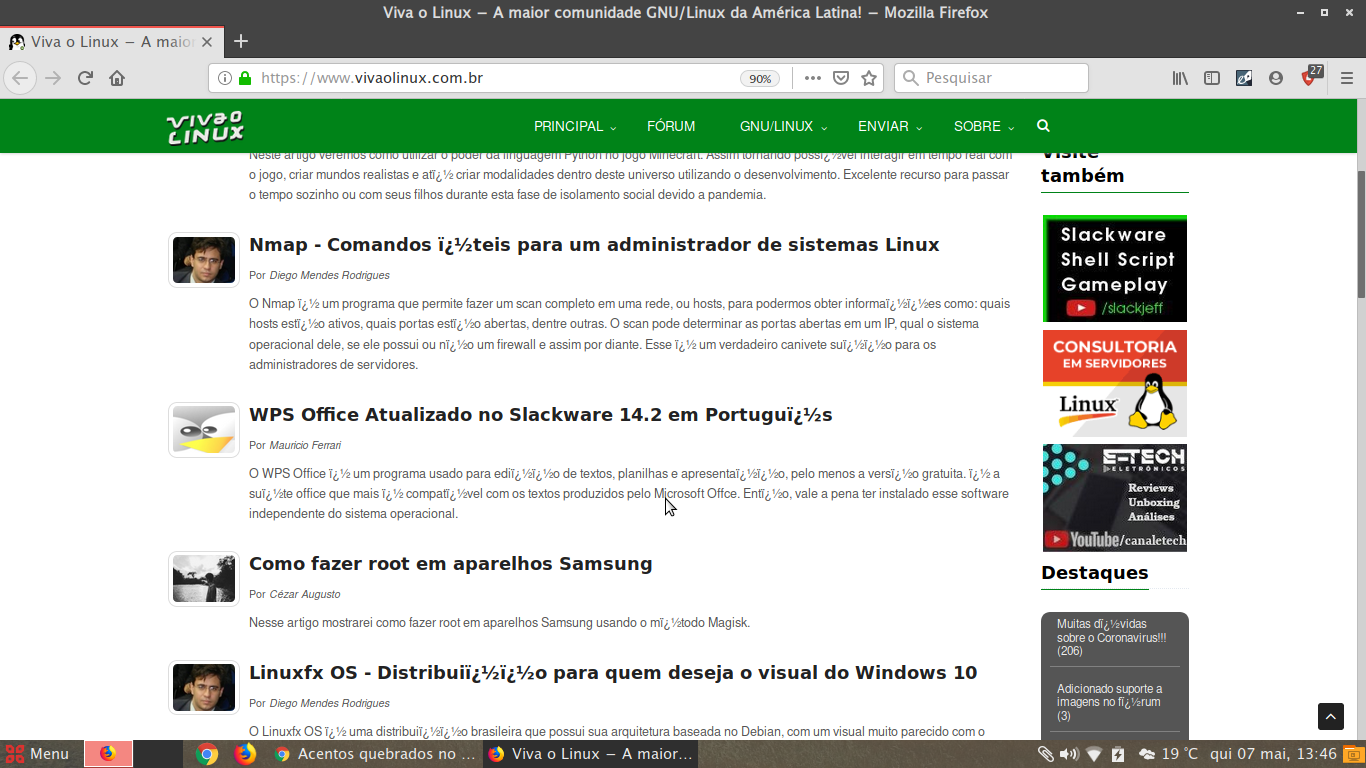Open a new browser tab

click(x=240, y=41)
